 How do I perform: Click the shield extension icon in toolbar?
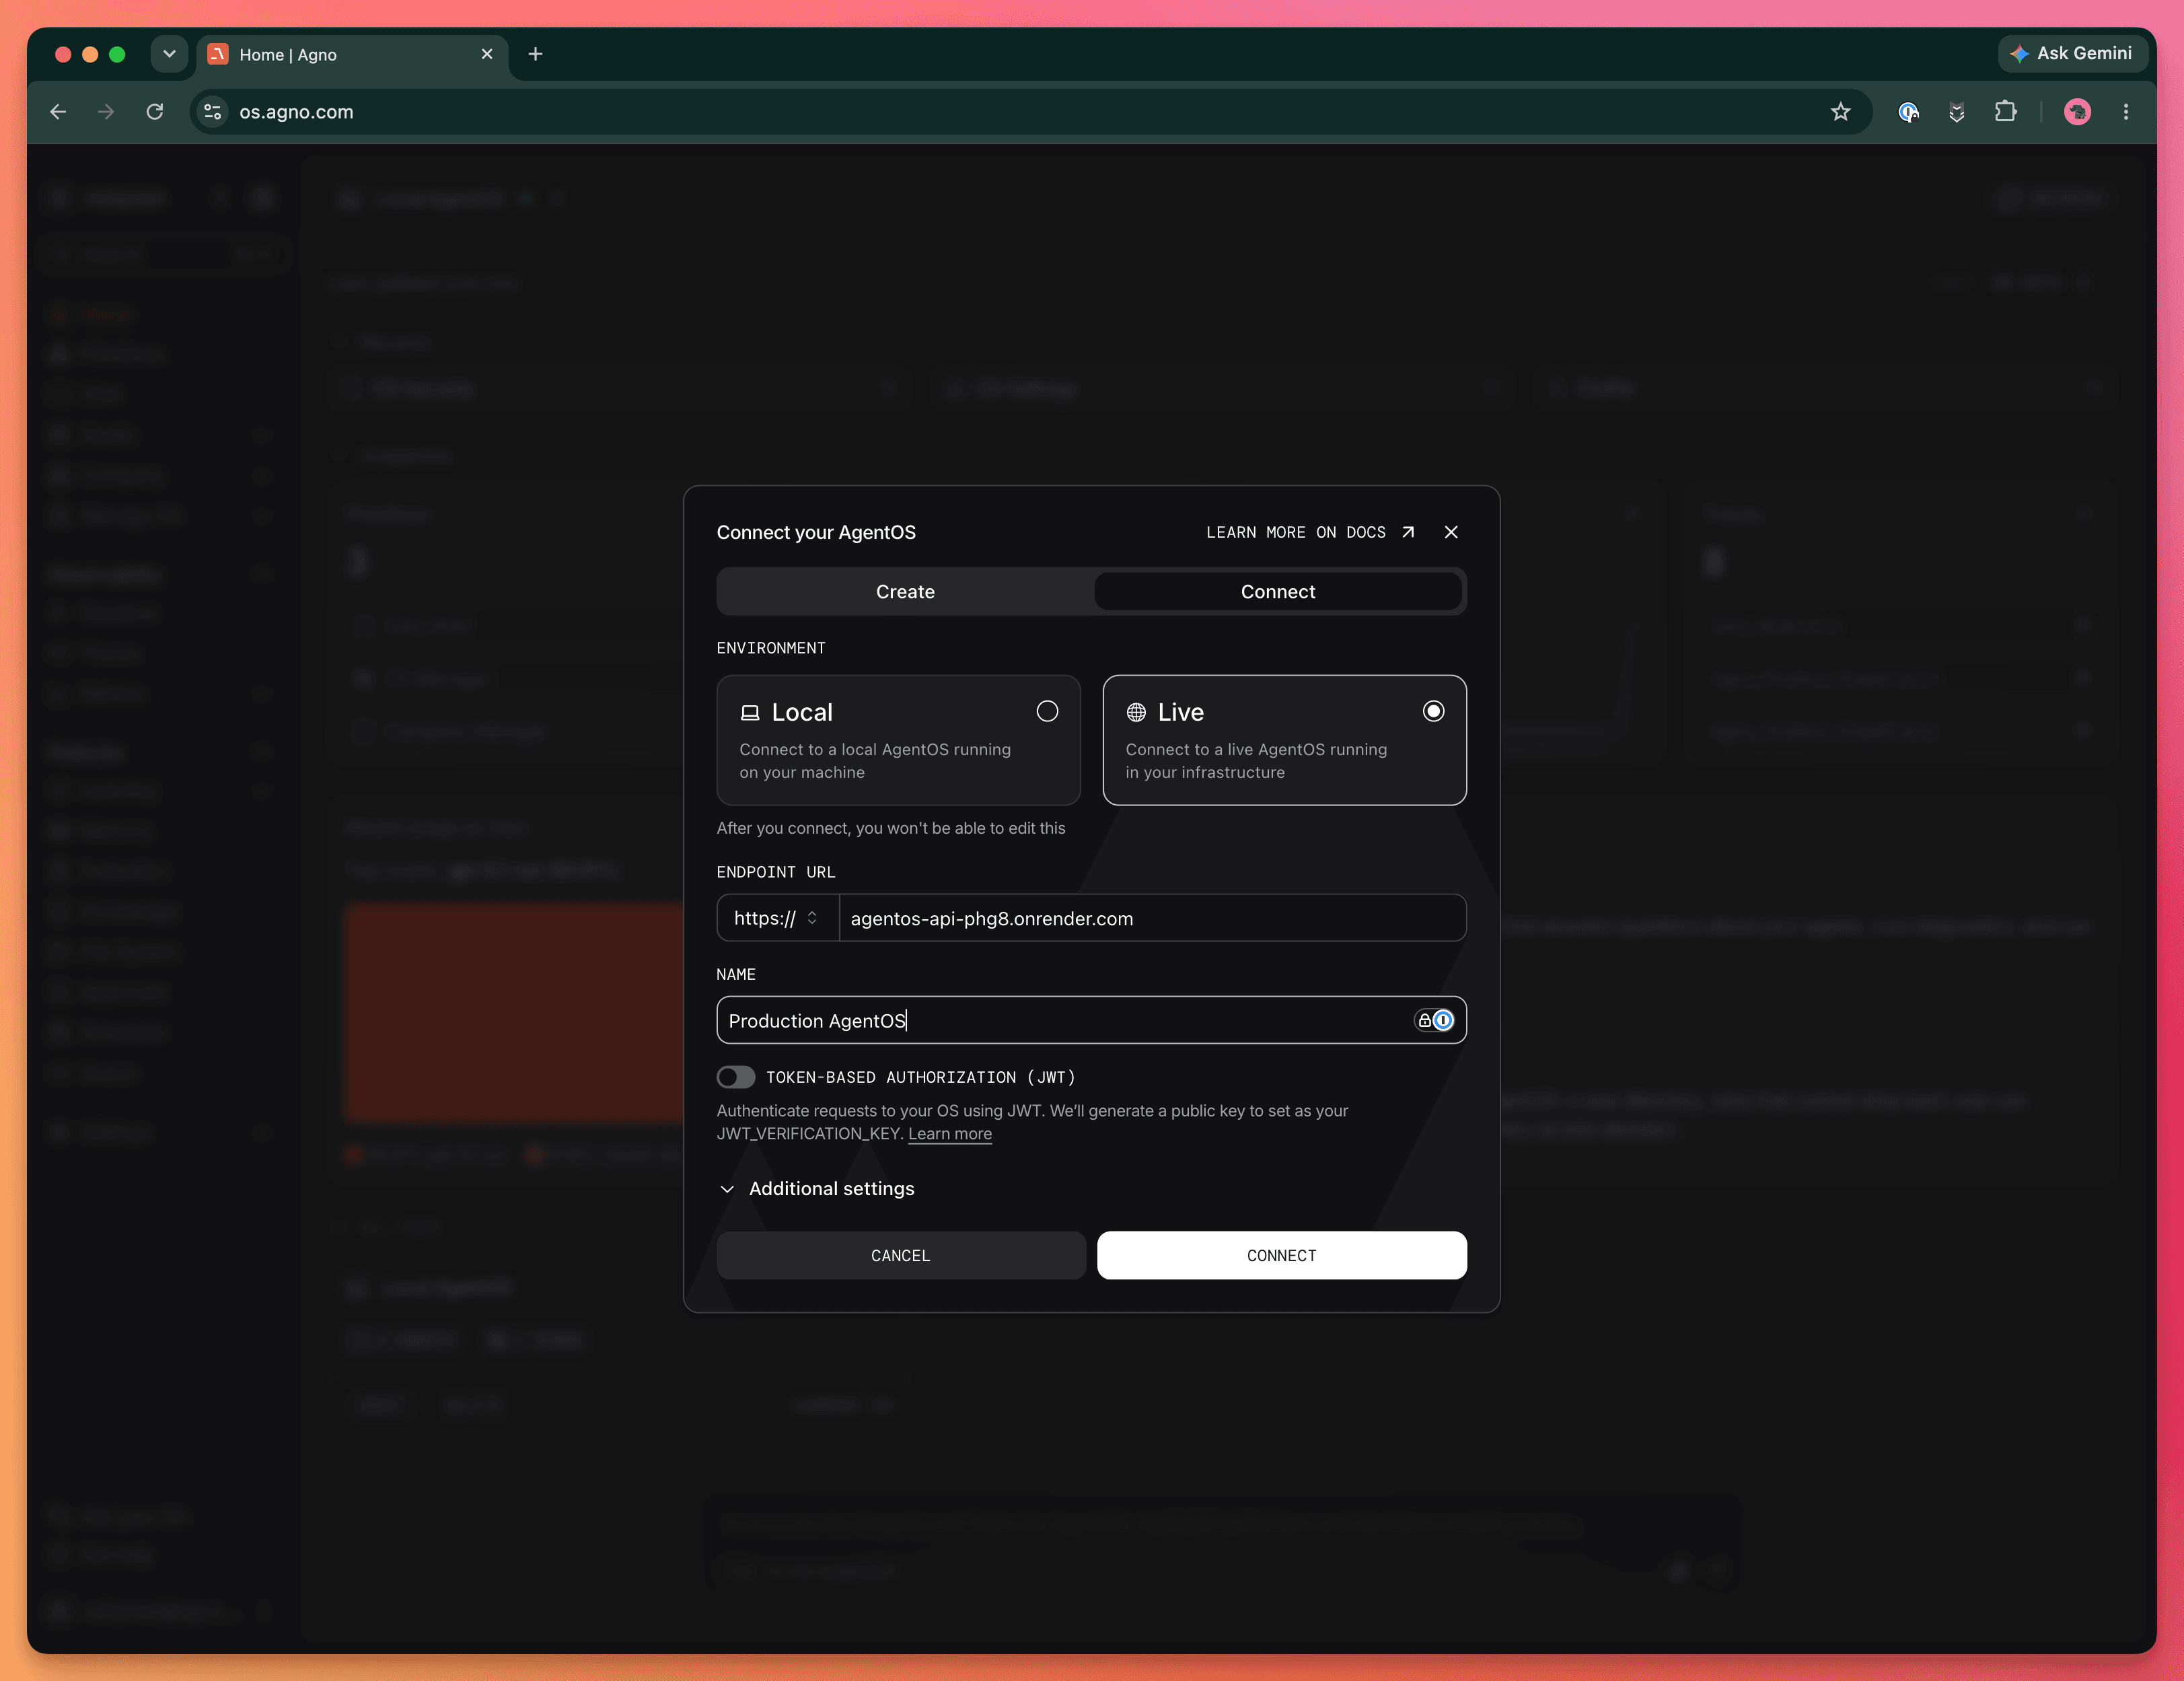point(1956,112)
